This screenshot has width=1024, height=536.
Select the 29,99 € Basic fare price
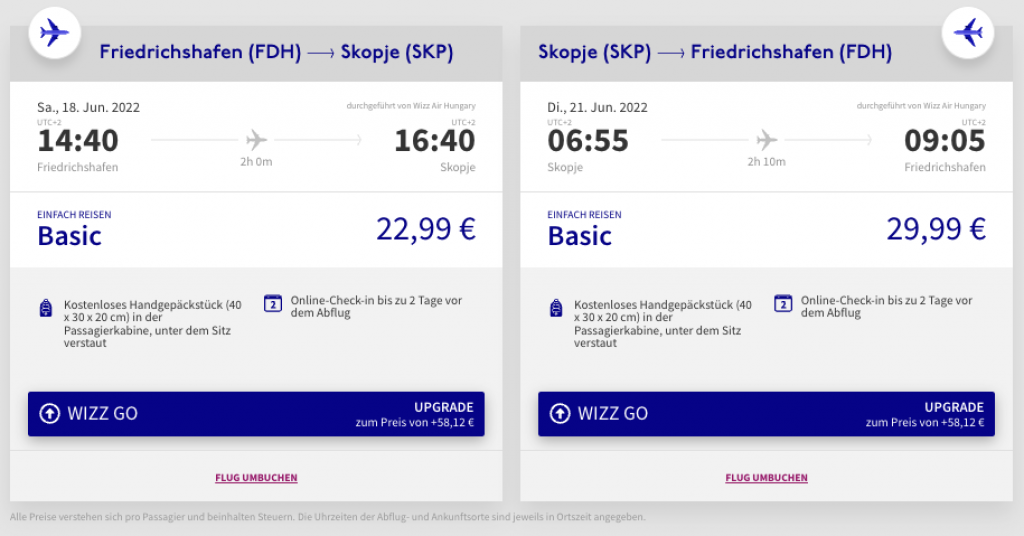point(936,230)
